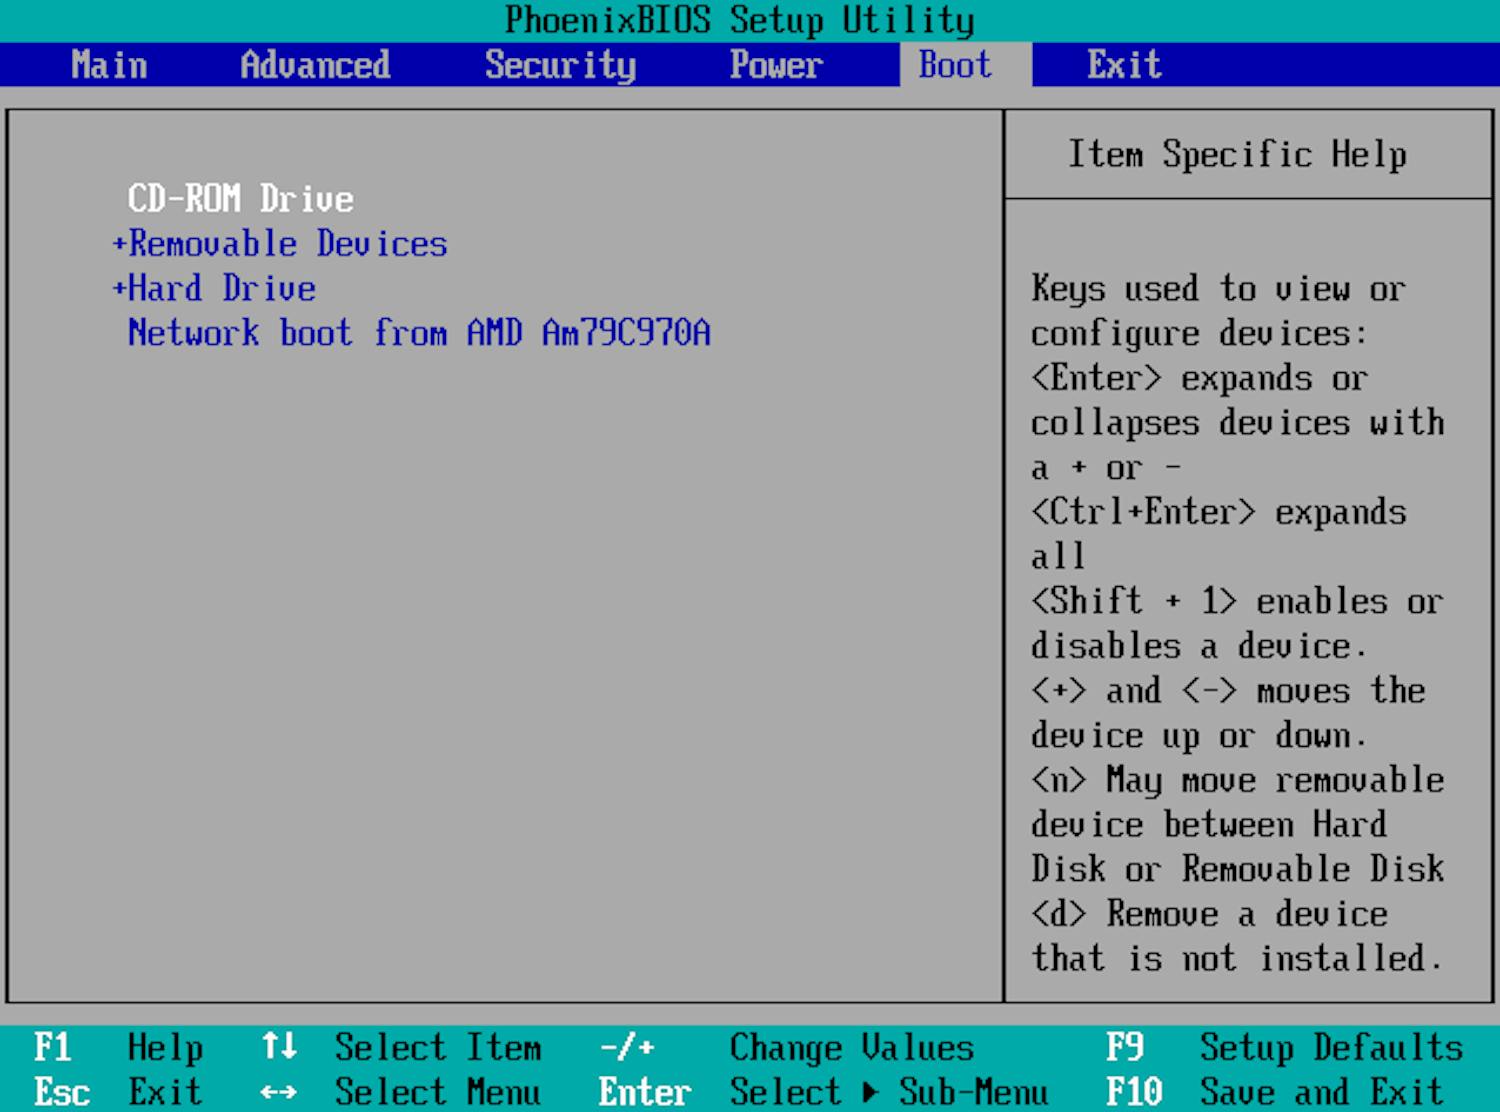Switch to the Main tab

(108, 64)
